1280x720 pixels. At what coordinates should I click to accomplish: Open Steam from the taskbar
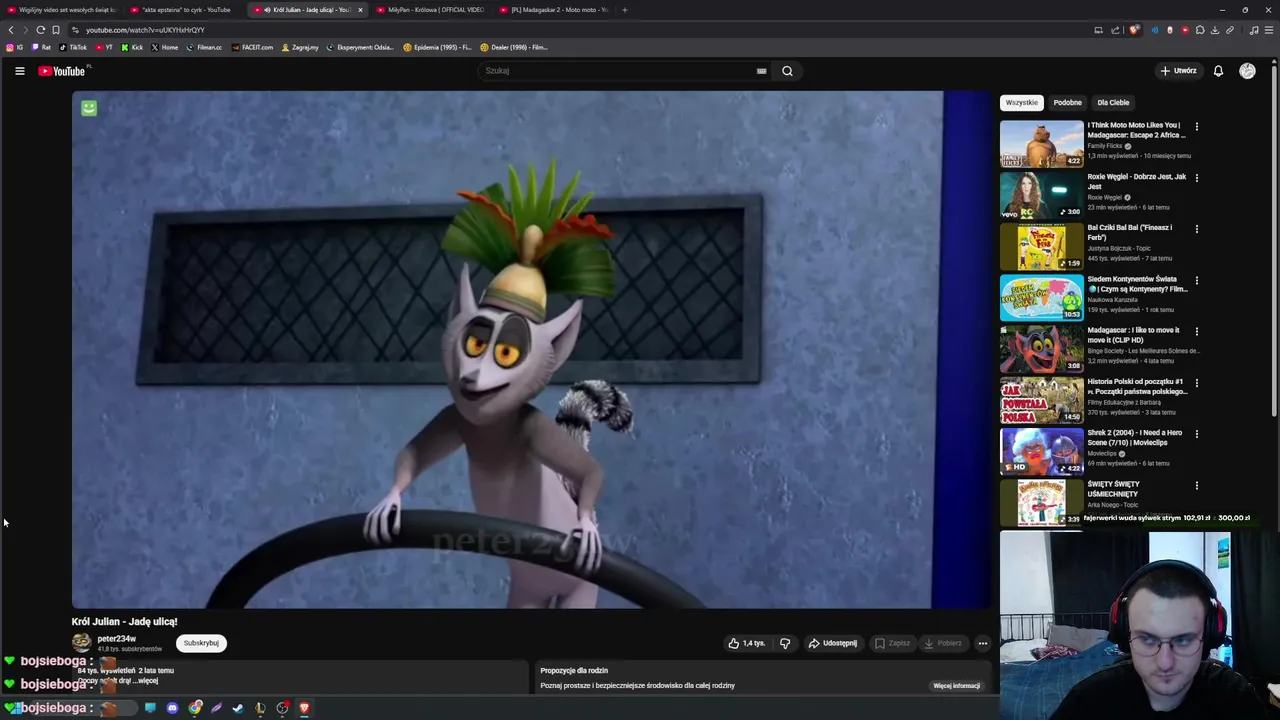pos(238,708)
